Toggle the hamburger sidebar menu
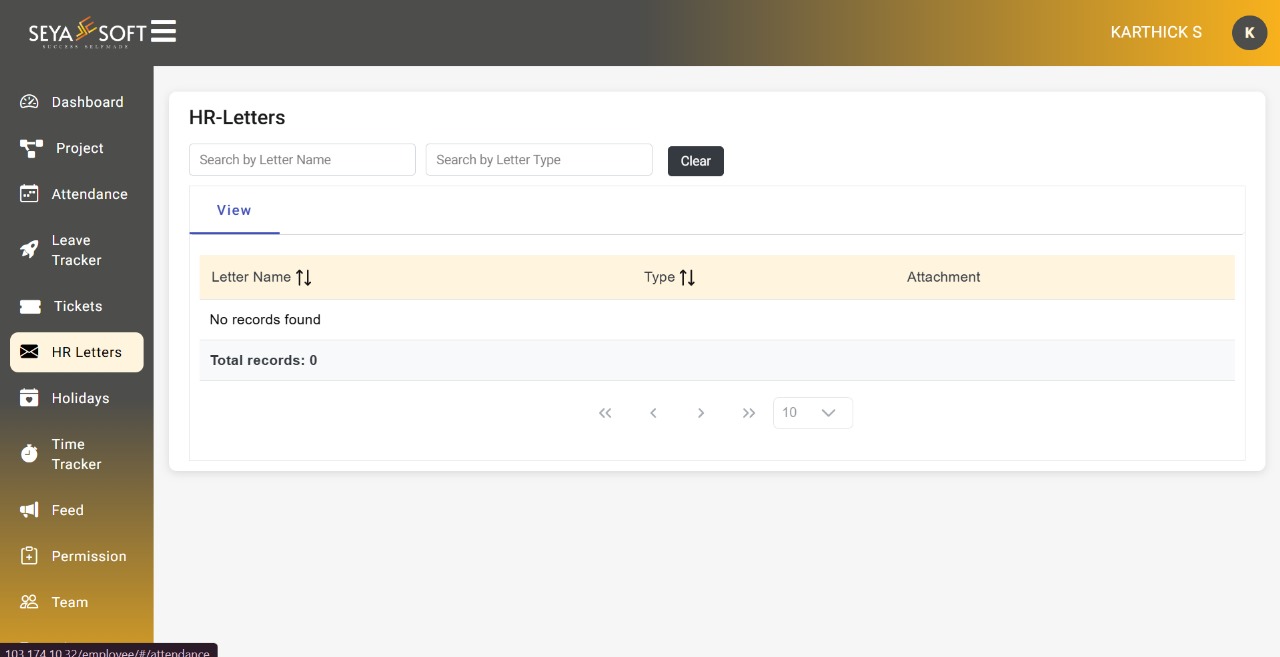This screenshot has height=657, width=1280. [164, 32]
